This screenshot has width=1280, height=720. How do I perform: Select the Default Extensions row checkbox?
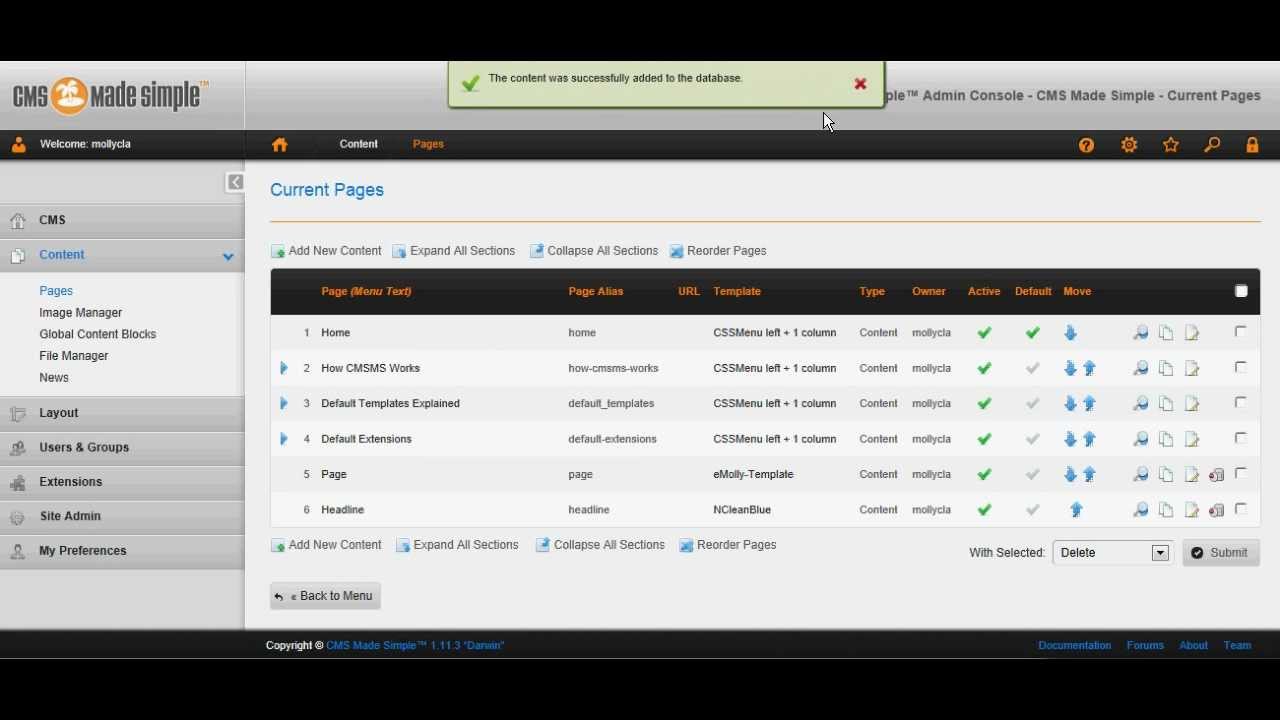point(1241,438)
